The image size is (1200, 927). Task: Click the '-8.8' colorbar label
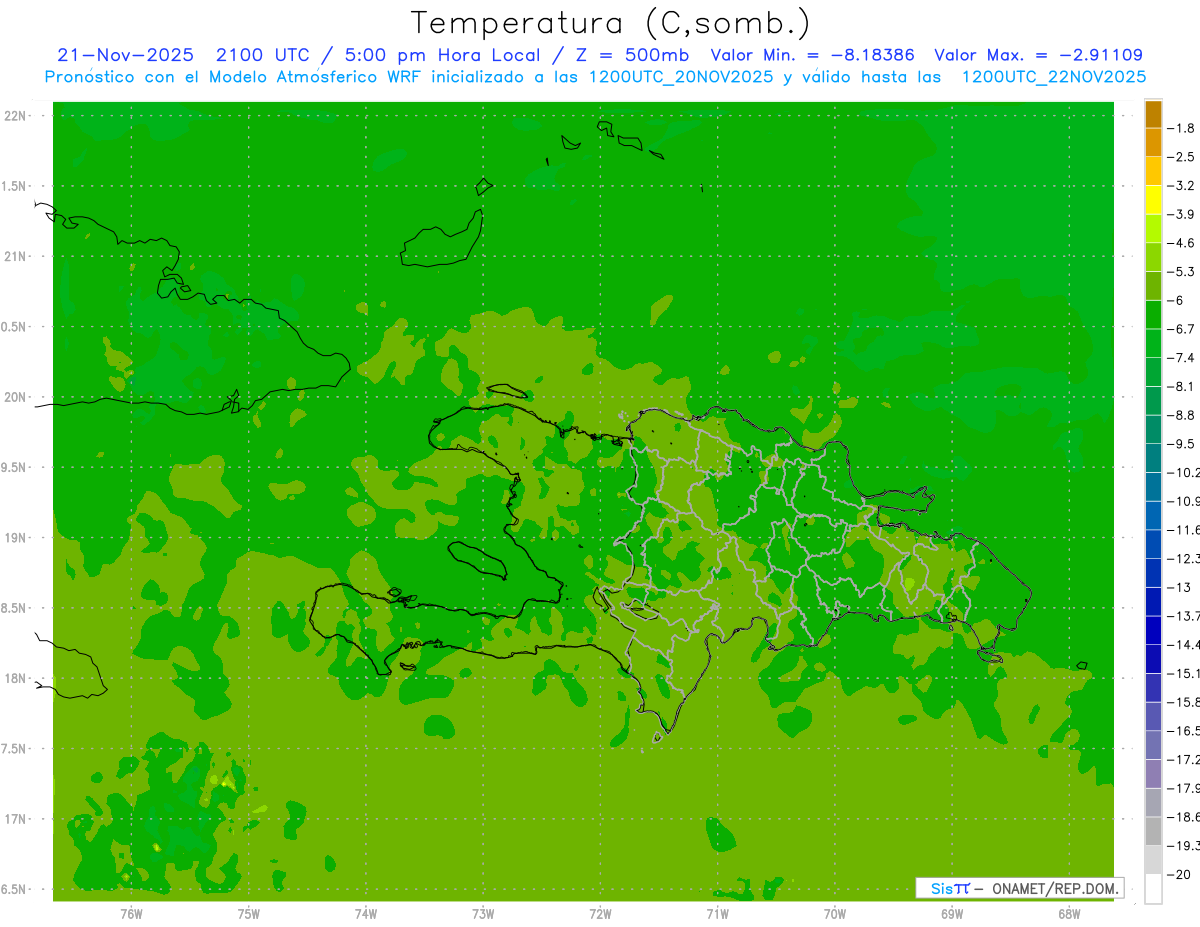[1181, 415]
